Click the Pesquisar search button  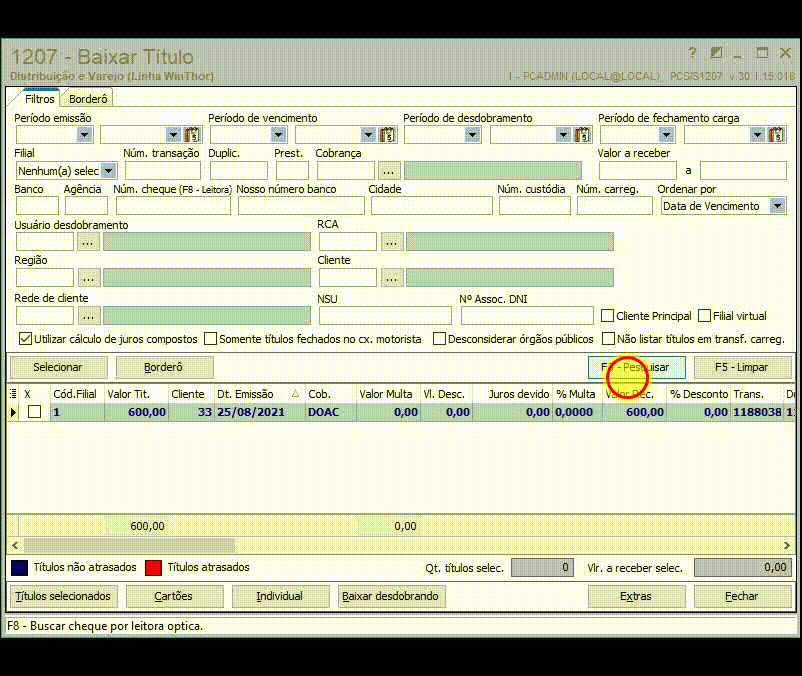(x=636, y=367)
